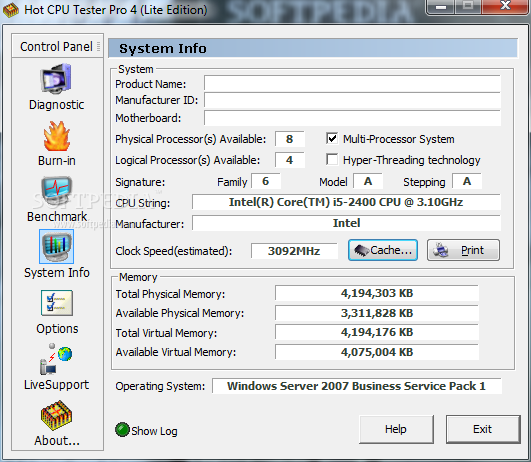Open the Diagnostic panel icon
This screenshot has height=462, width=531.
(56, 79)
